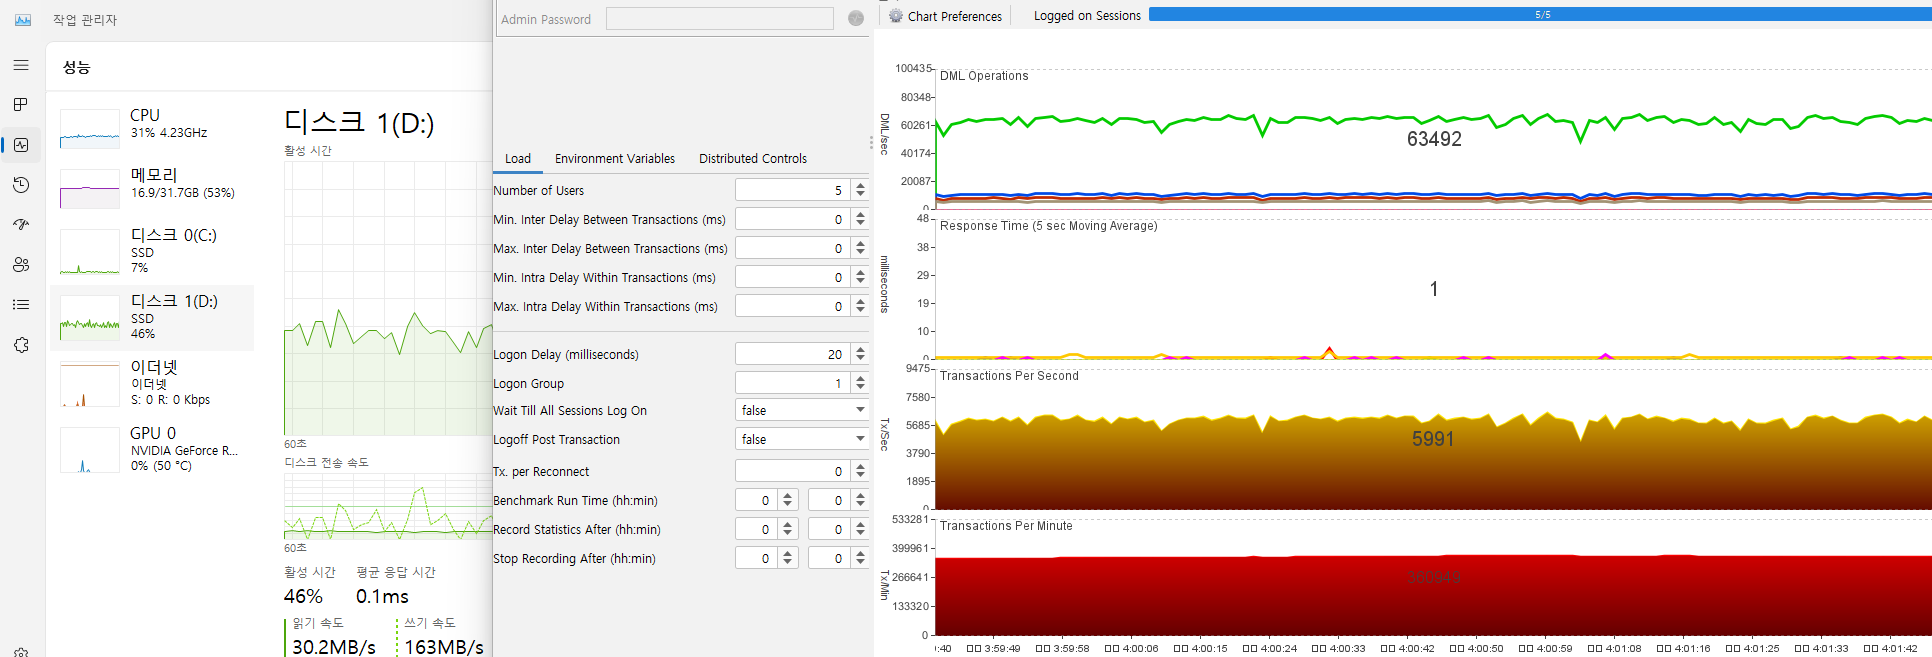Viewport: 1932px width, 657px height.
Task: Open the Startup apps gauge icon
Action: point(21,225)
